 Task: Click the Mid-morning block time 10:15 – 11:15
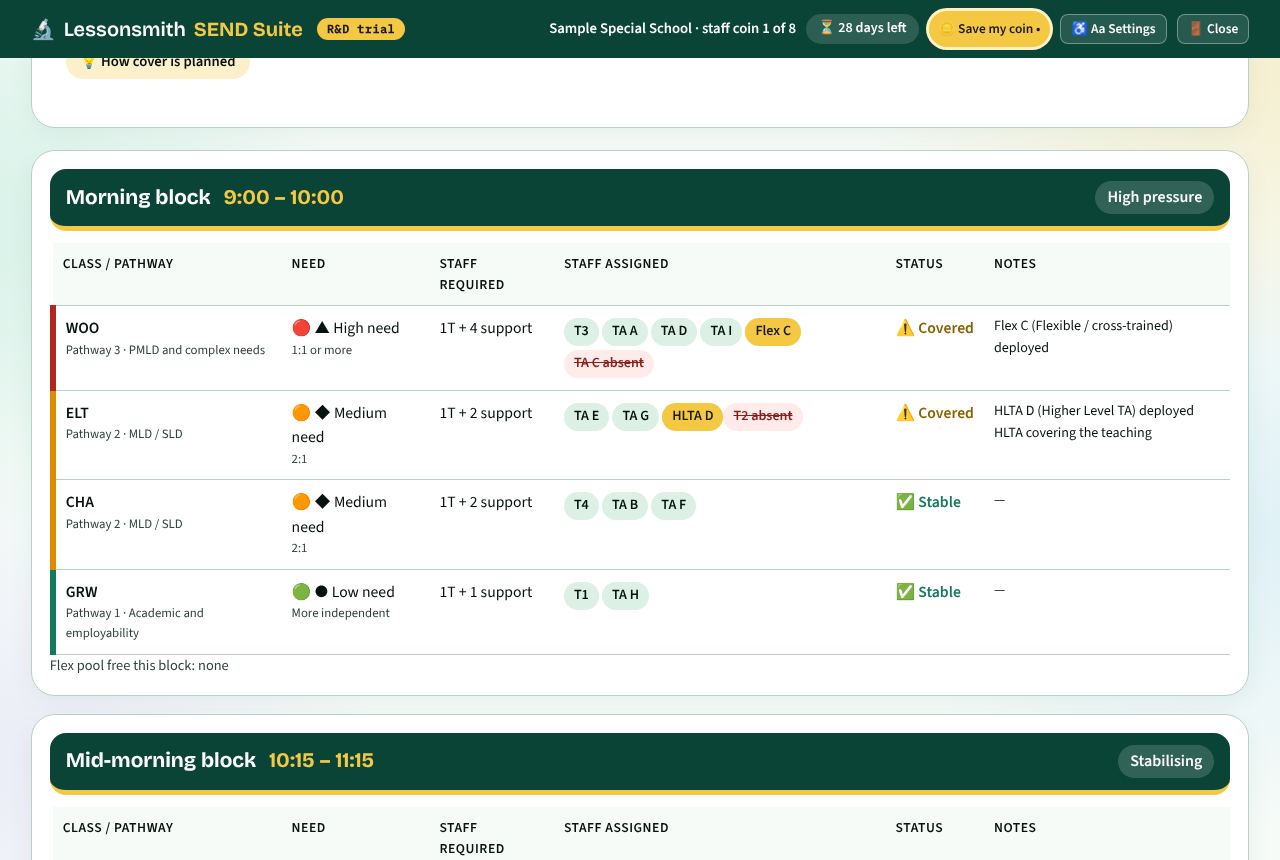[321, 760]
